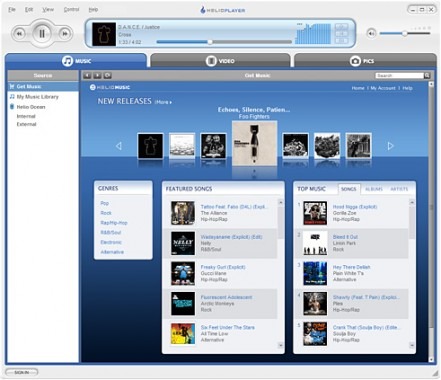Pause the currently playing track
The width and height of the screenshot is (441, 380).
click(42, 33)
